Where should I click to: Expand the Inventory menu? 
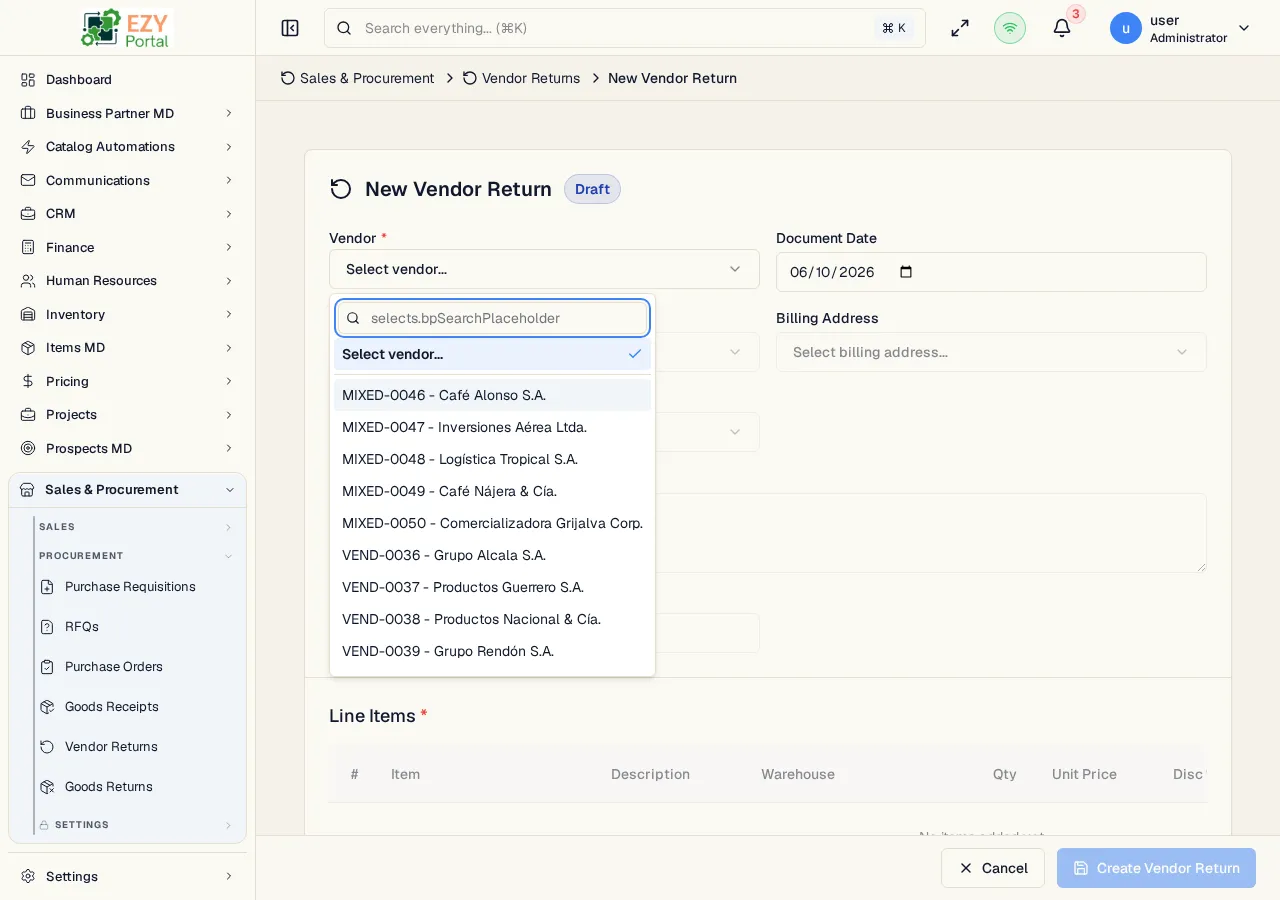point(229,314)
